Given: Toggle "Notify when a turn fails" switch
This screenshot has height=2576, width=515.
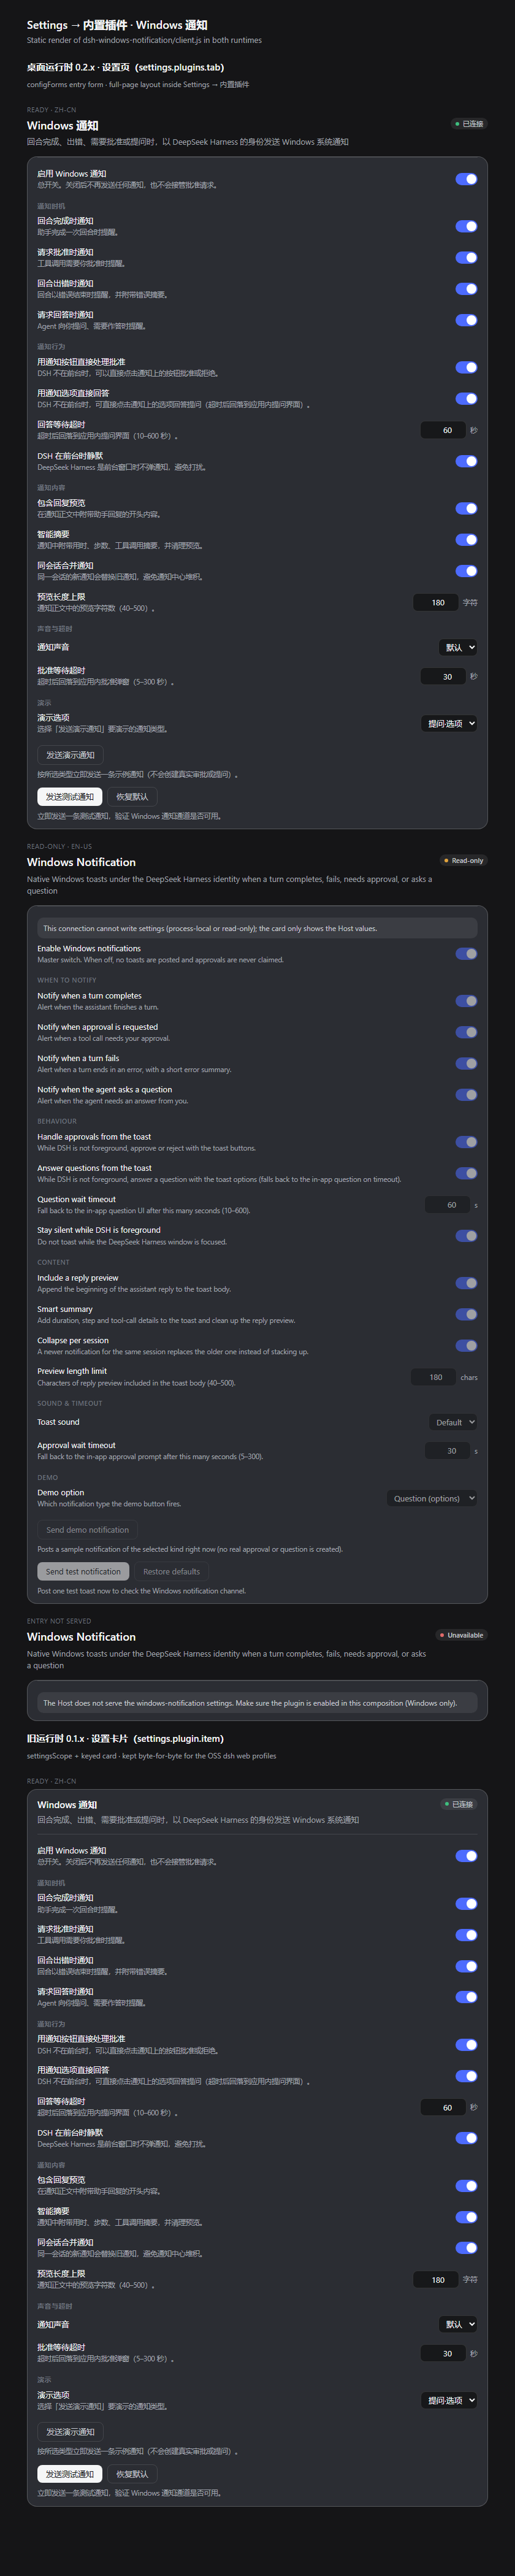Looking at the screenshot, I should (466, 1064).
